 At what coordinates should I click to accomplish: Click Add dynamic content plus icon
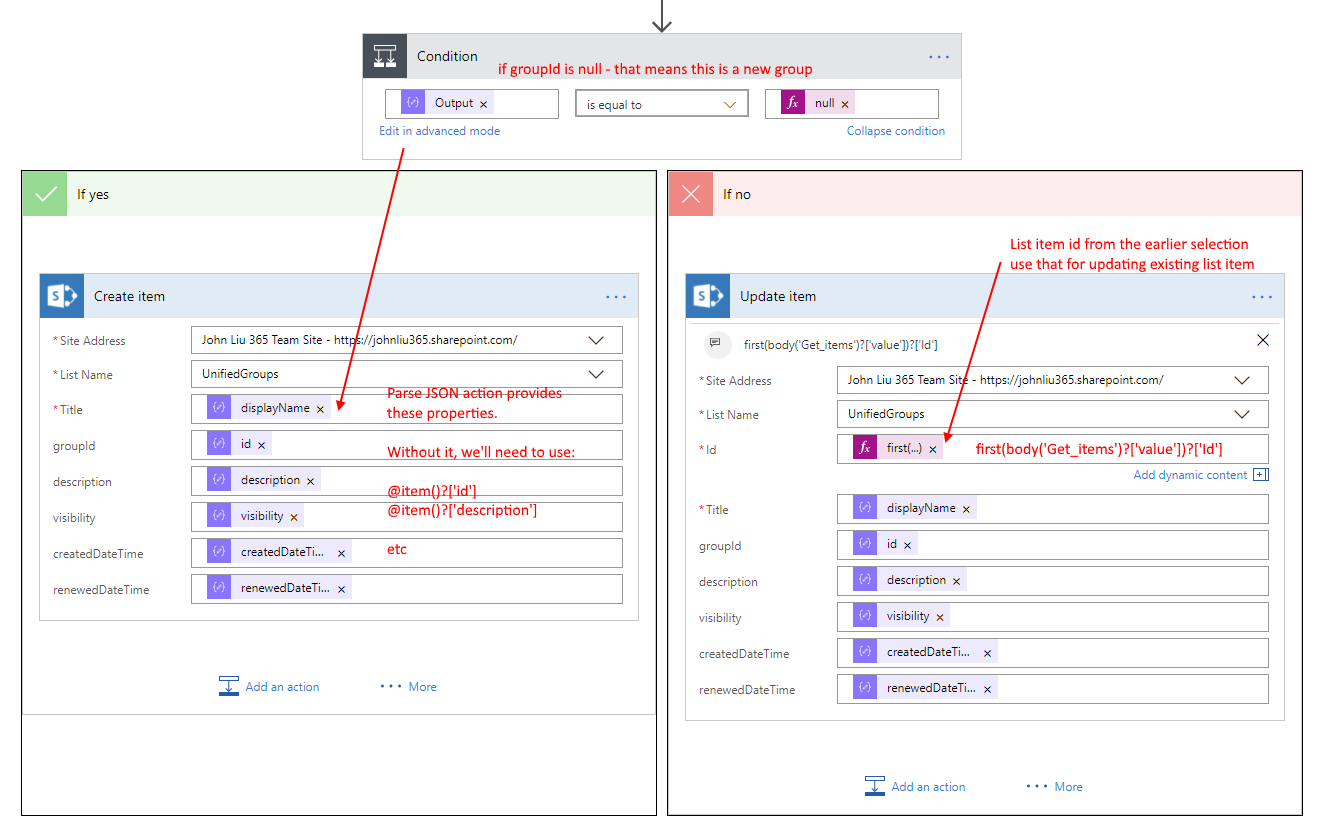[1261, 475]
